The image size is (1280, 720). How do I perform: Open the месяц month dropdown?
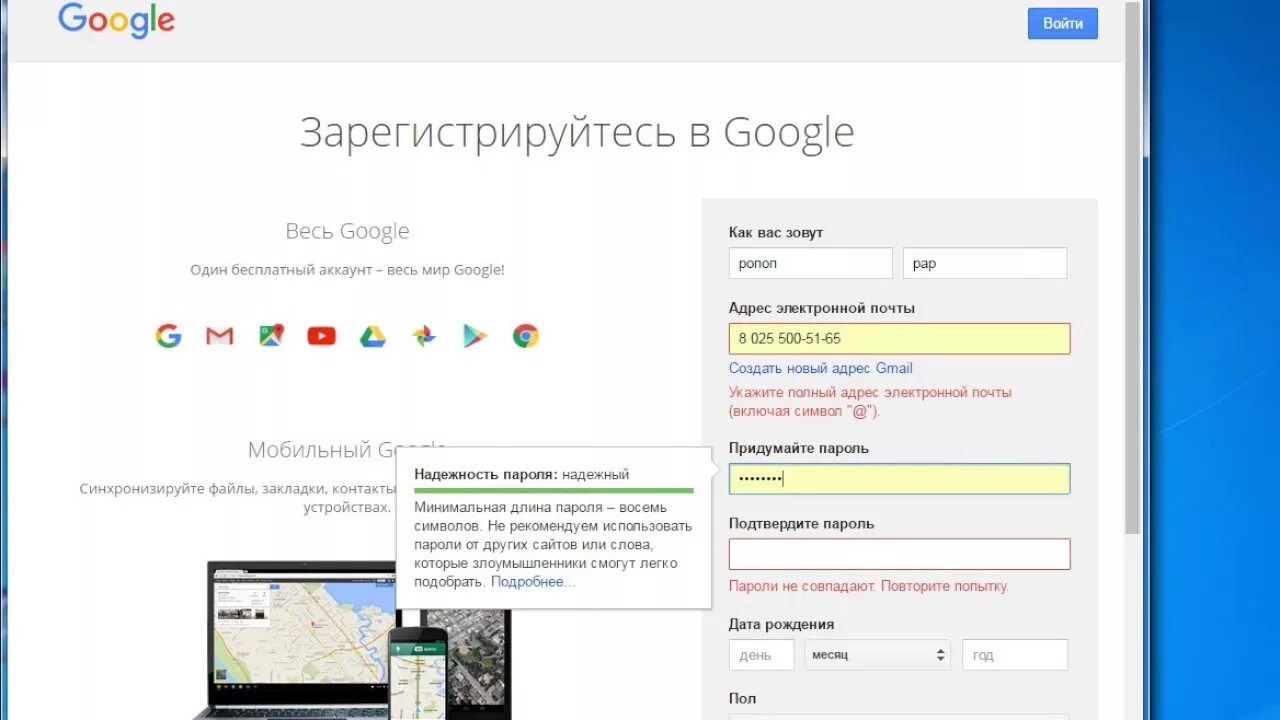(x=877, y=655)
